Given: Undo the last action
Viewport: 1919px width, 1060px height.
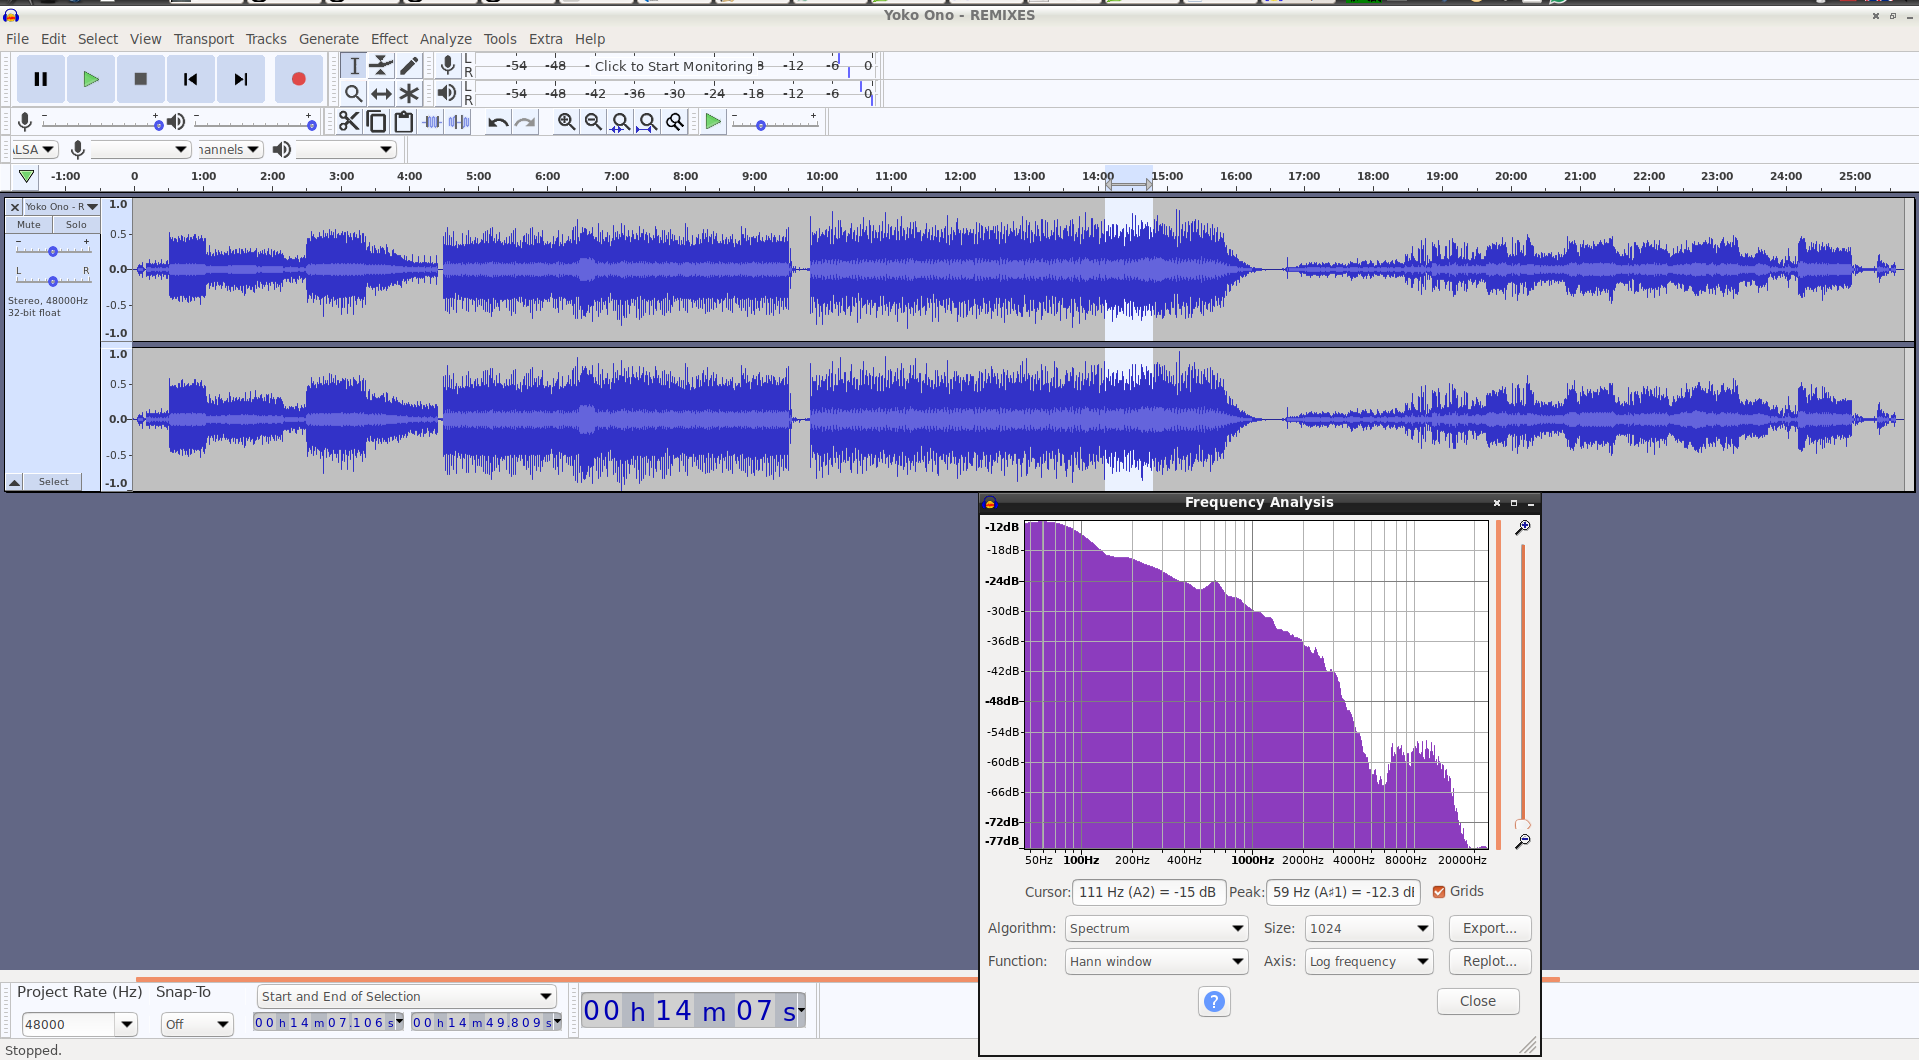Looking at the screenshot, I should click(x=498, y=122).
